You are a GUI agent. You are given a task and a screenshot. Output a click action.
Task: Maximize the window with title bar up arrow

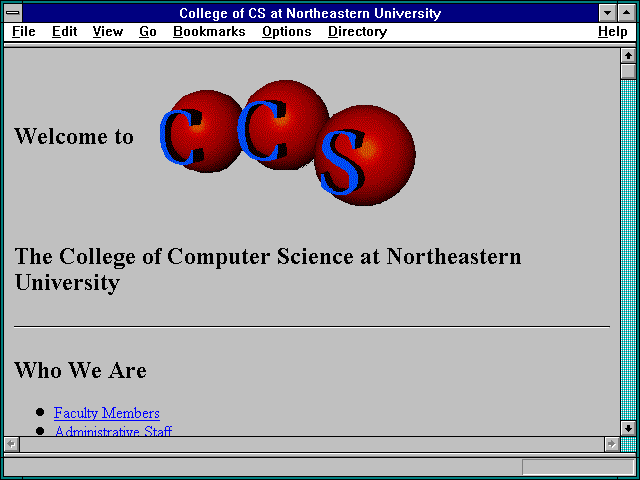click(x=627, y=13)
